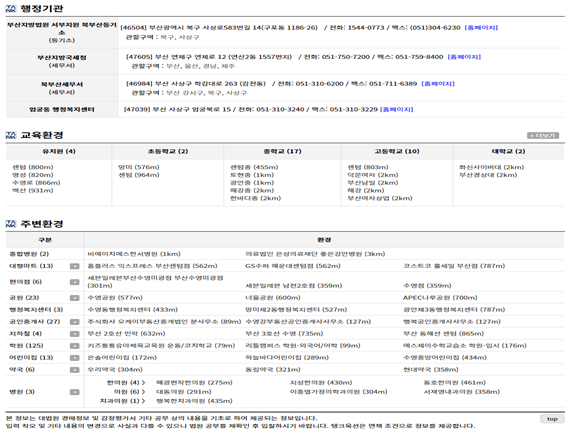Click the 한바다중 (2km) middle school entry

(256, 198)
